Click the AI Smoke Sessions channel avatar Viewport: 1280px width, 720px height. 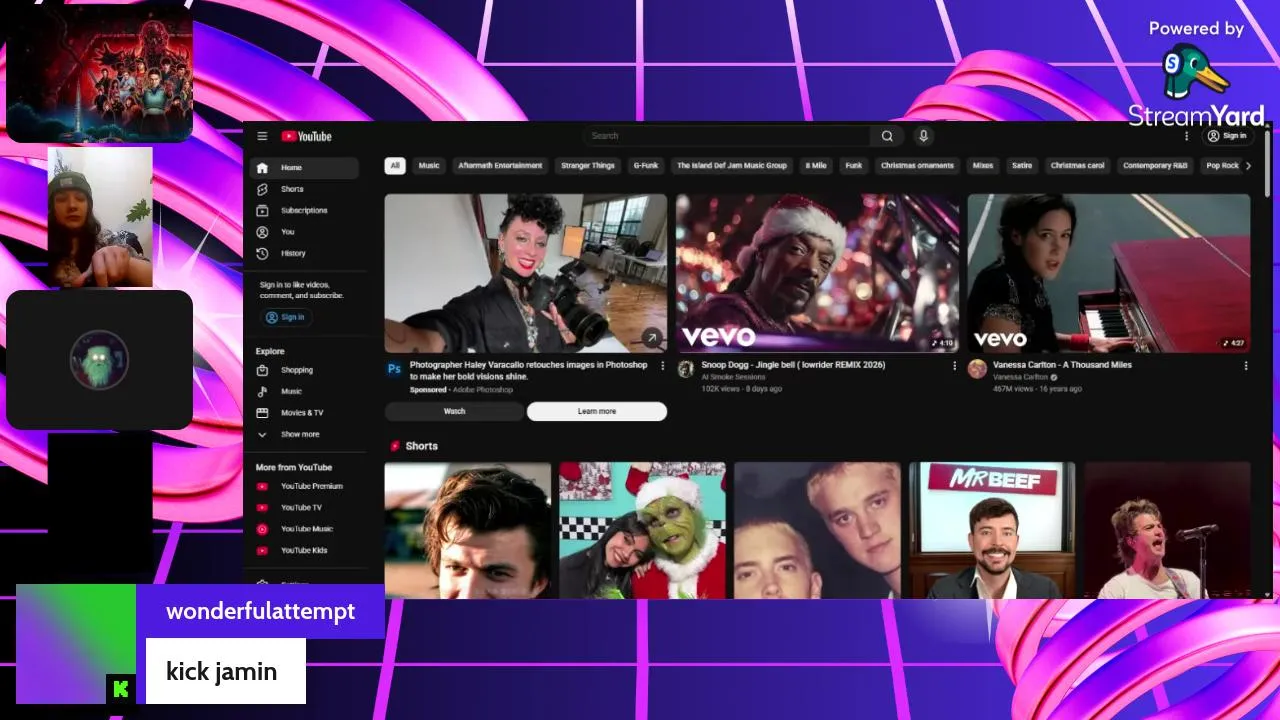click(685, 369)
